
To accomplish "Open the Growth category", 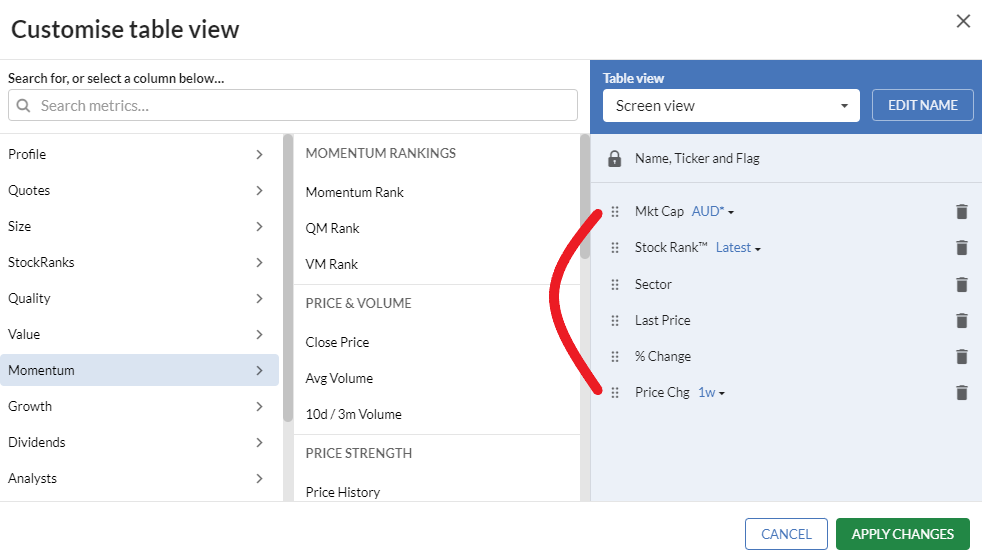I will coord(139,407).
